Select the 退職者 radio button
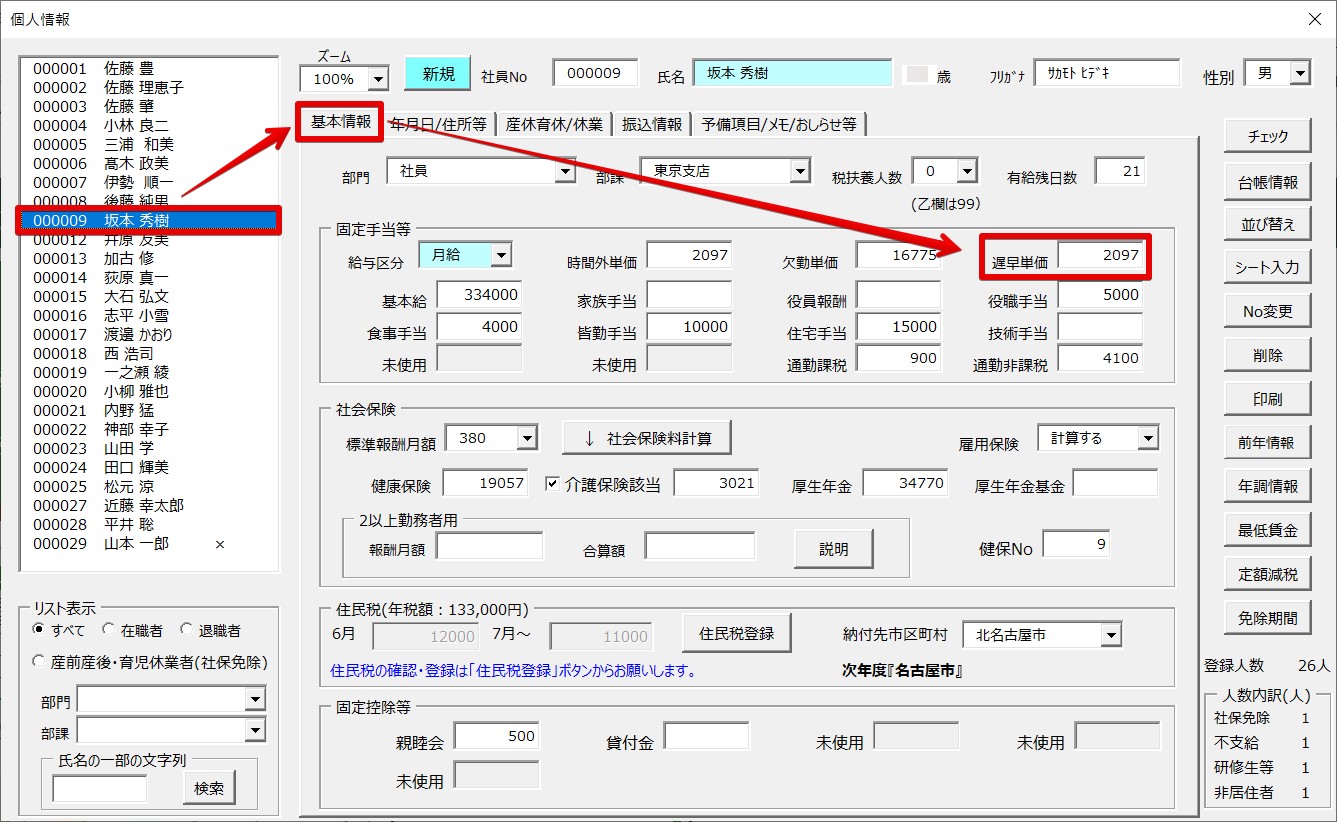The width and height of the screenshot is (1337, 822). click(x=186, y=630)
